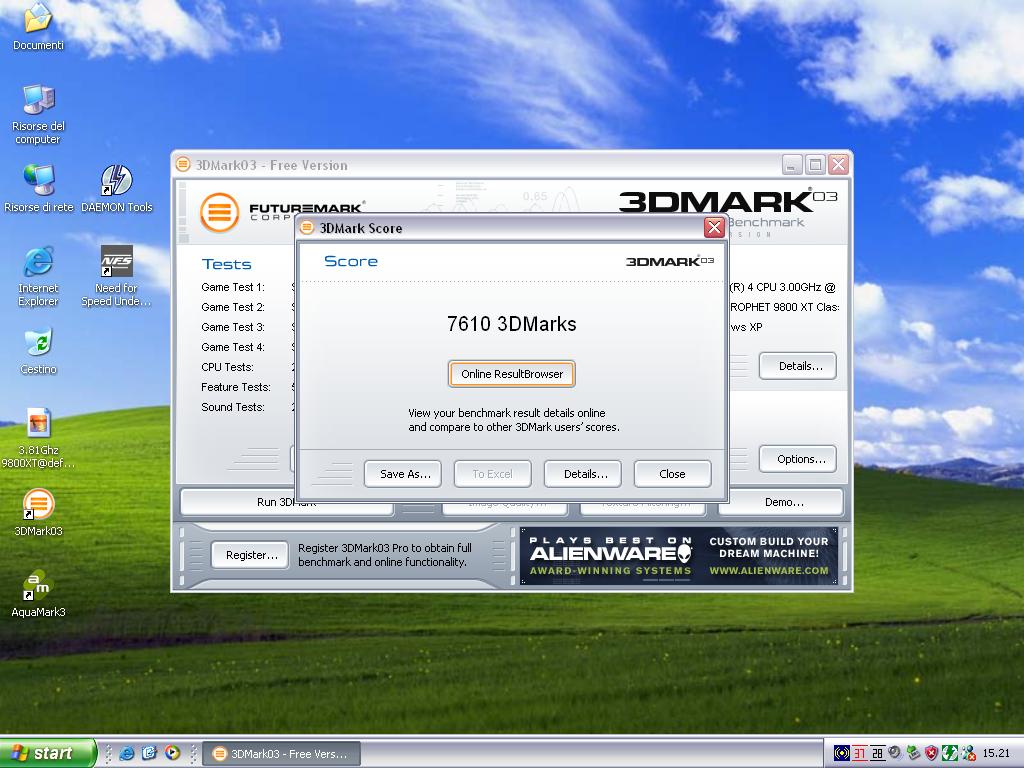
Task: Select the 3.81Ghz 9800XT file icon
Action: [x=38, y=424]
